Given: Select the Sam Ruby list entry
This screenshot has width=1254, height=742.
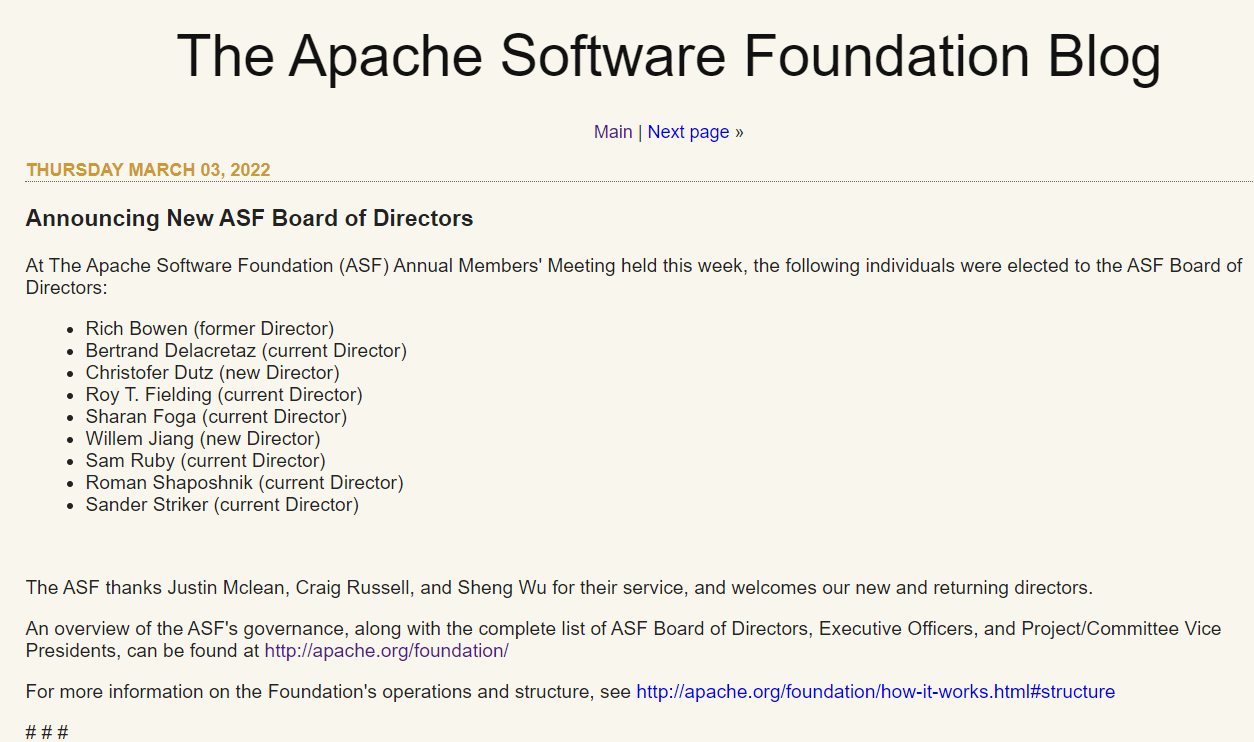Looking at the screenshot, I should 205,461.
